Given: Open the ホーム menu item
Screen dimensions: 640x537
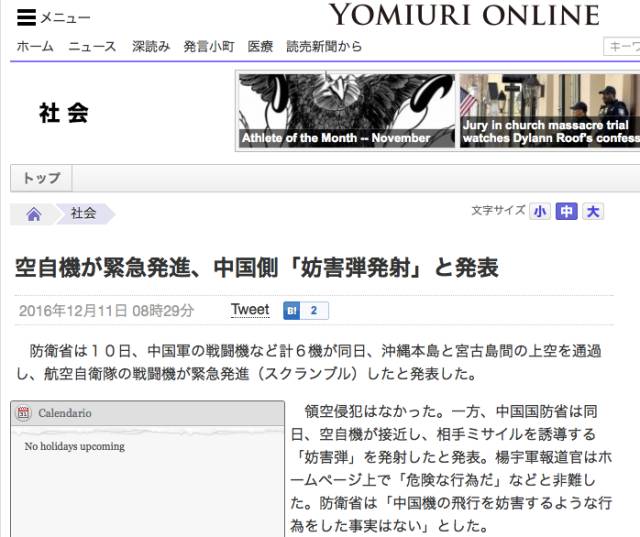Looking at the screenshot, I should click(x=35, y=46).
